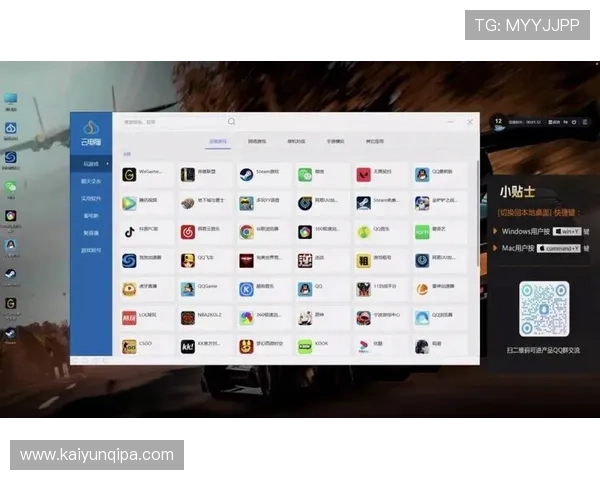The height and width of the screenshot is (480, 600).
Task: Open the Tencent Video play-arrow tile
Action: click(x=147, y=204)
